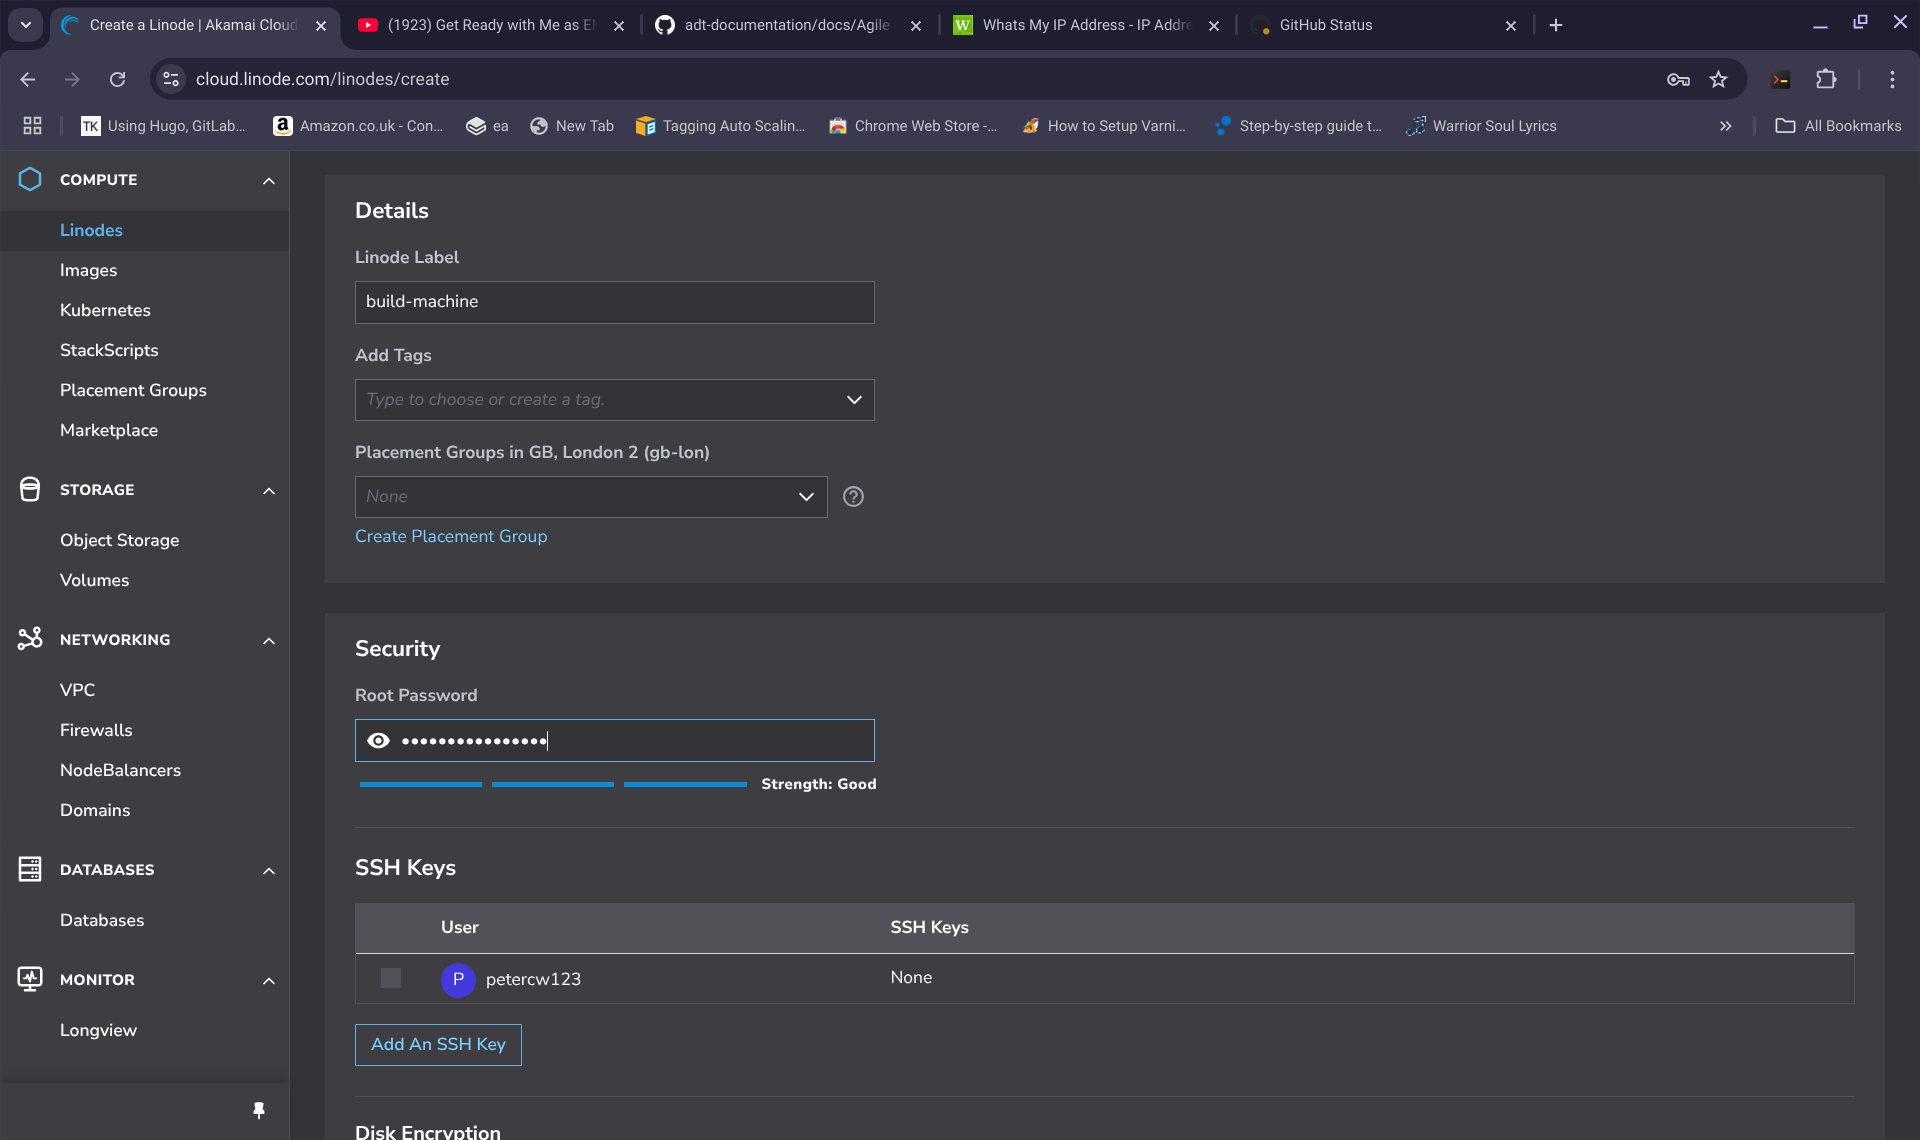Click the Storage bucket icon

pos(30,489)
